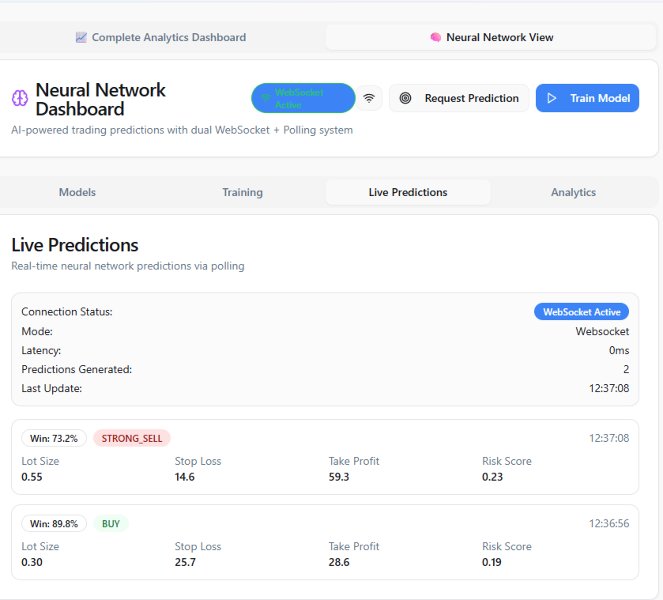
Task: Select the Live Predictions tab
Action: 408,192
